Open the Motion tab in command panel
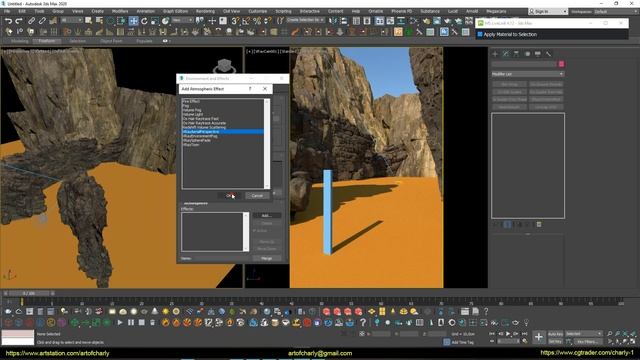The width and height of the screenshot is (640, 360). [x=527, y=53]
